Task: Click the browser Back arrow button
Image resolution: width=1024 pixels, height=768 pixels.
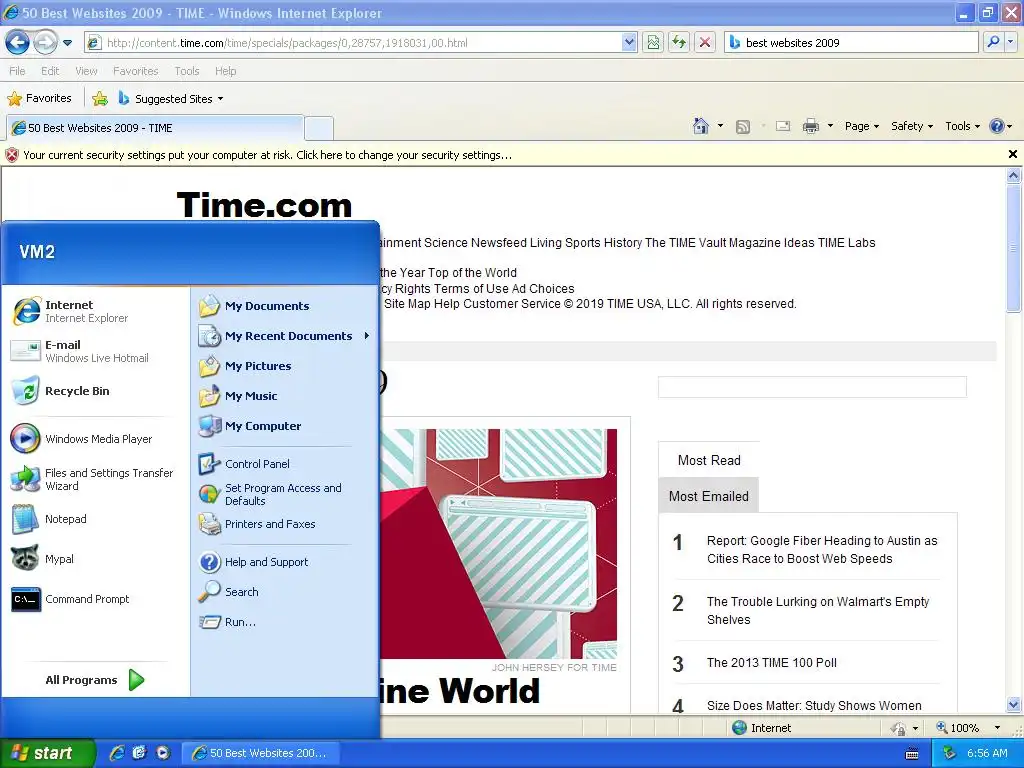Action: (18, 43)
